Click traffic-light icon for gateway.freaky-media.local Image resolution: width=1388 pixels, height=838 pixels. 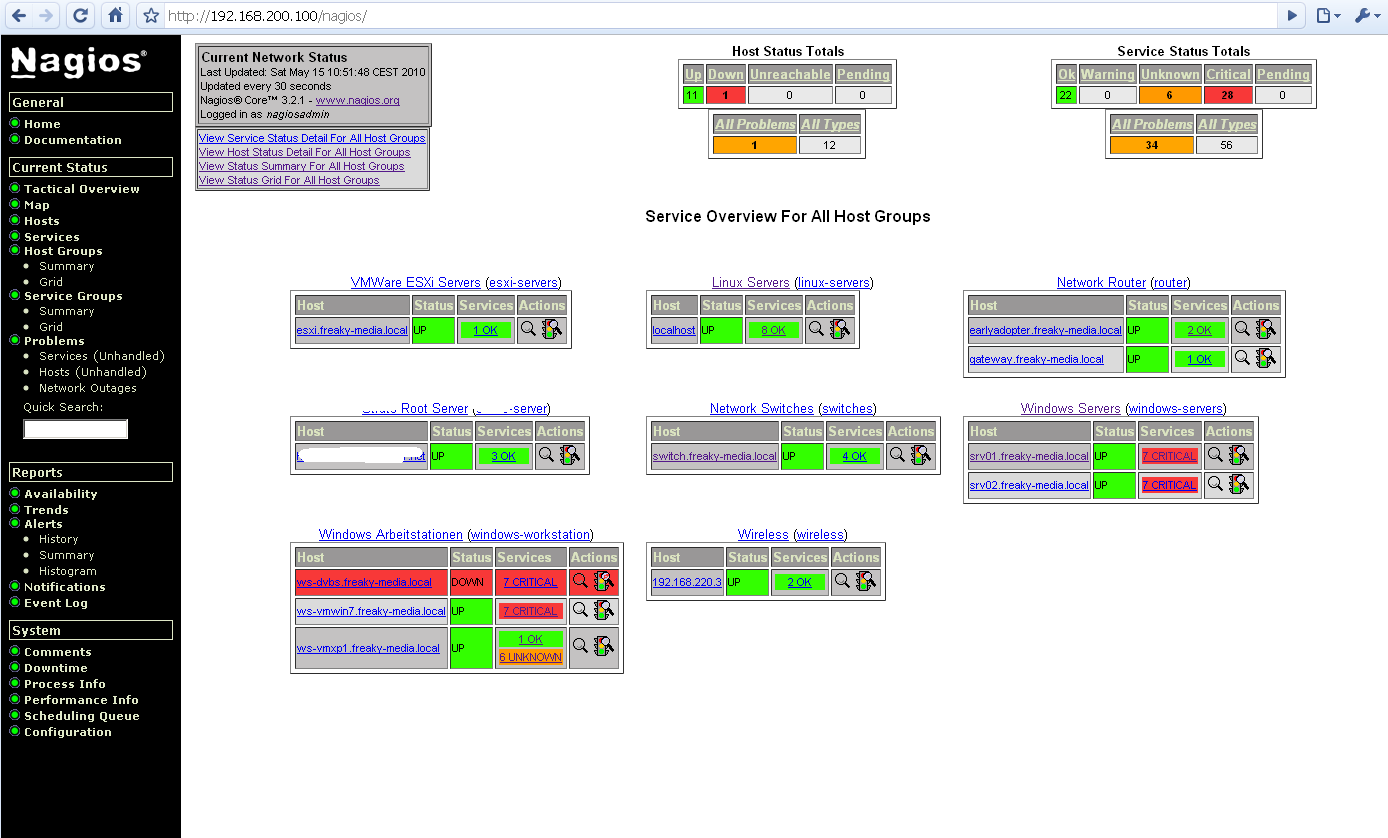tap(1267, 359)
